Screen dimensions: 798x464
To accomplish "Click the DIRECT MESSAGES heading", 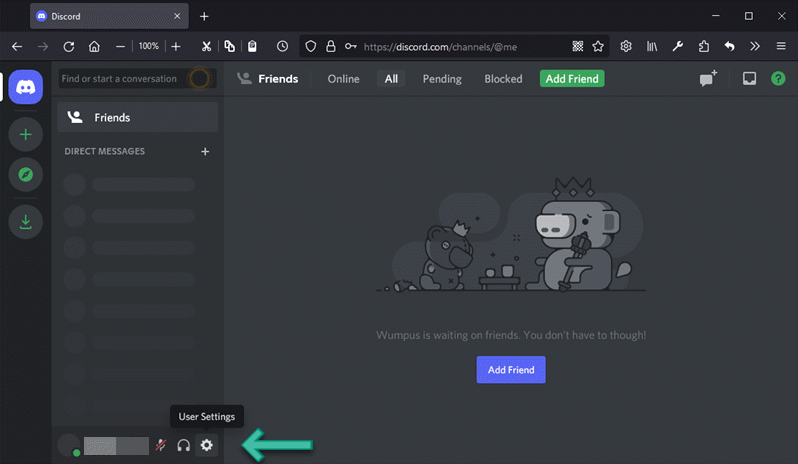I will pos(104,151).
